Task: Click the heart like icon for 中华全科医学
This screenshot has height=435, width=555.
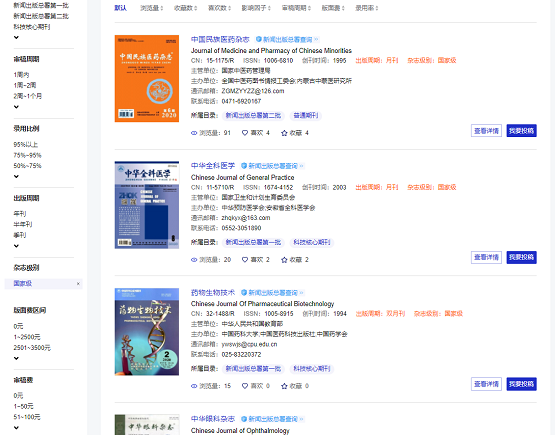Action: [x=245, y=260]
